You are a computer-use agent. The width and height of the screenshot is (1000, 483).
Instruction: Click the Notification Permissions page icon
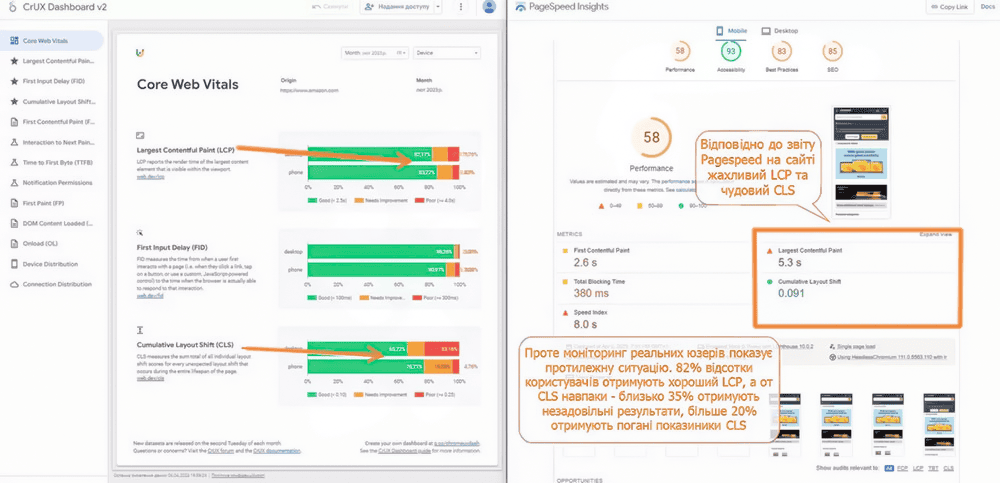pos(14,182)
